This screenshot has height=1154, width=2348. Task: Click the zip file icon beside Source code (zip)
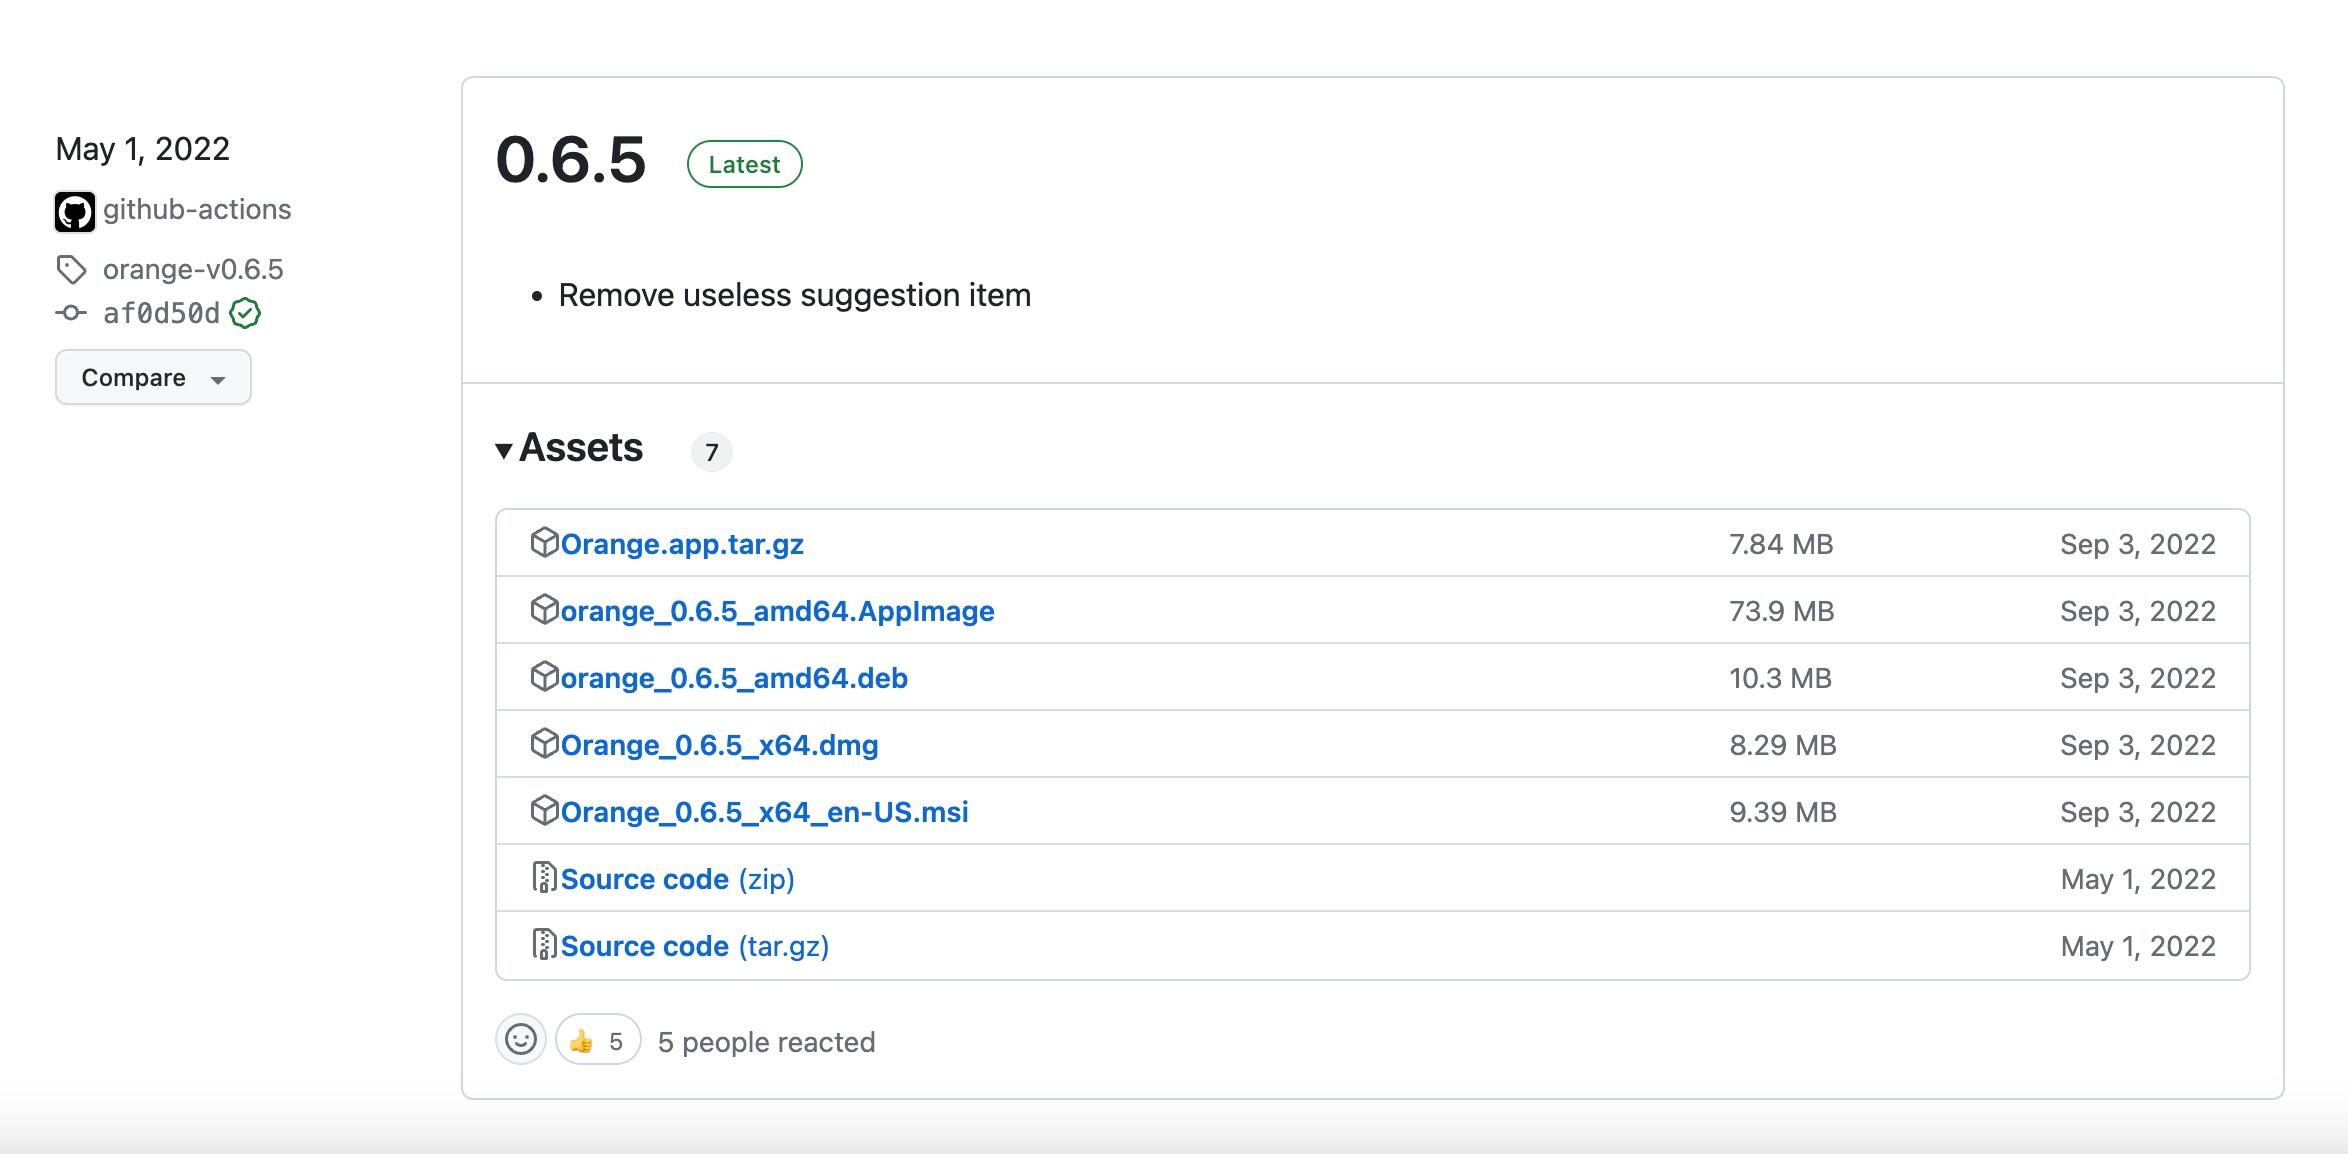click(544, 877)
